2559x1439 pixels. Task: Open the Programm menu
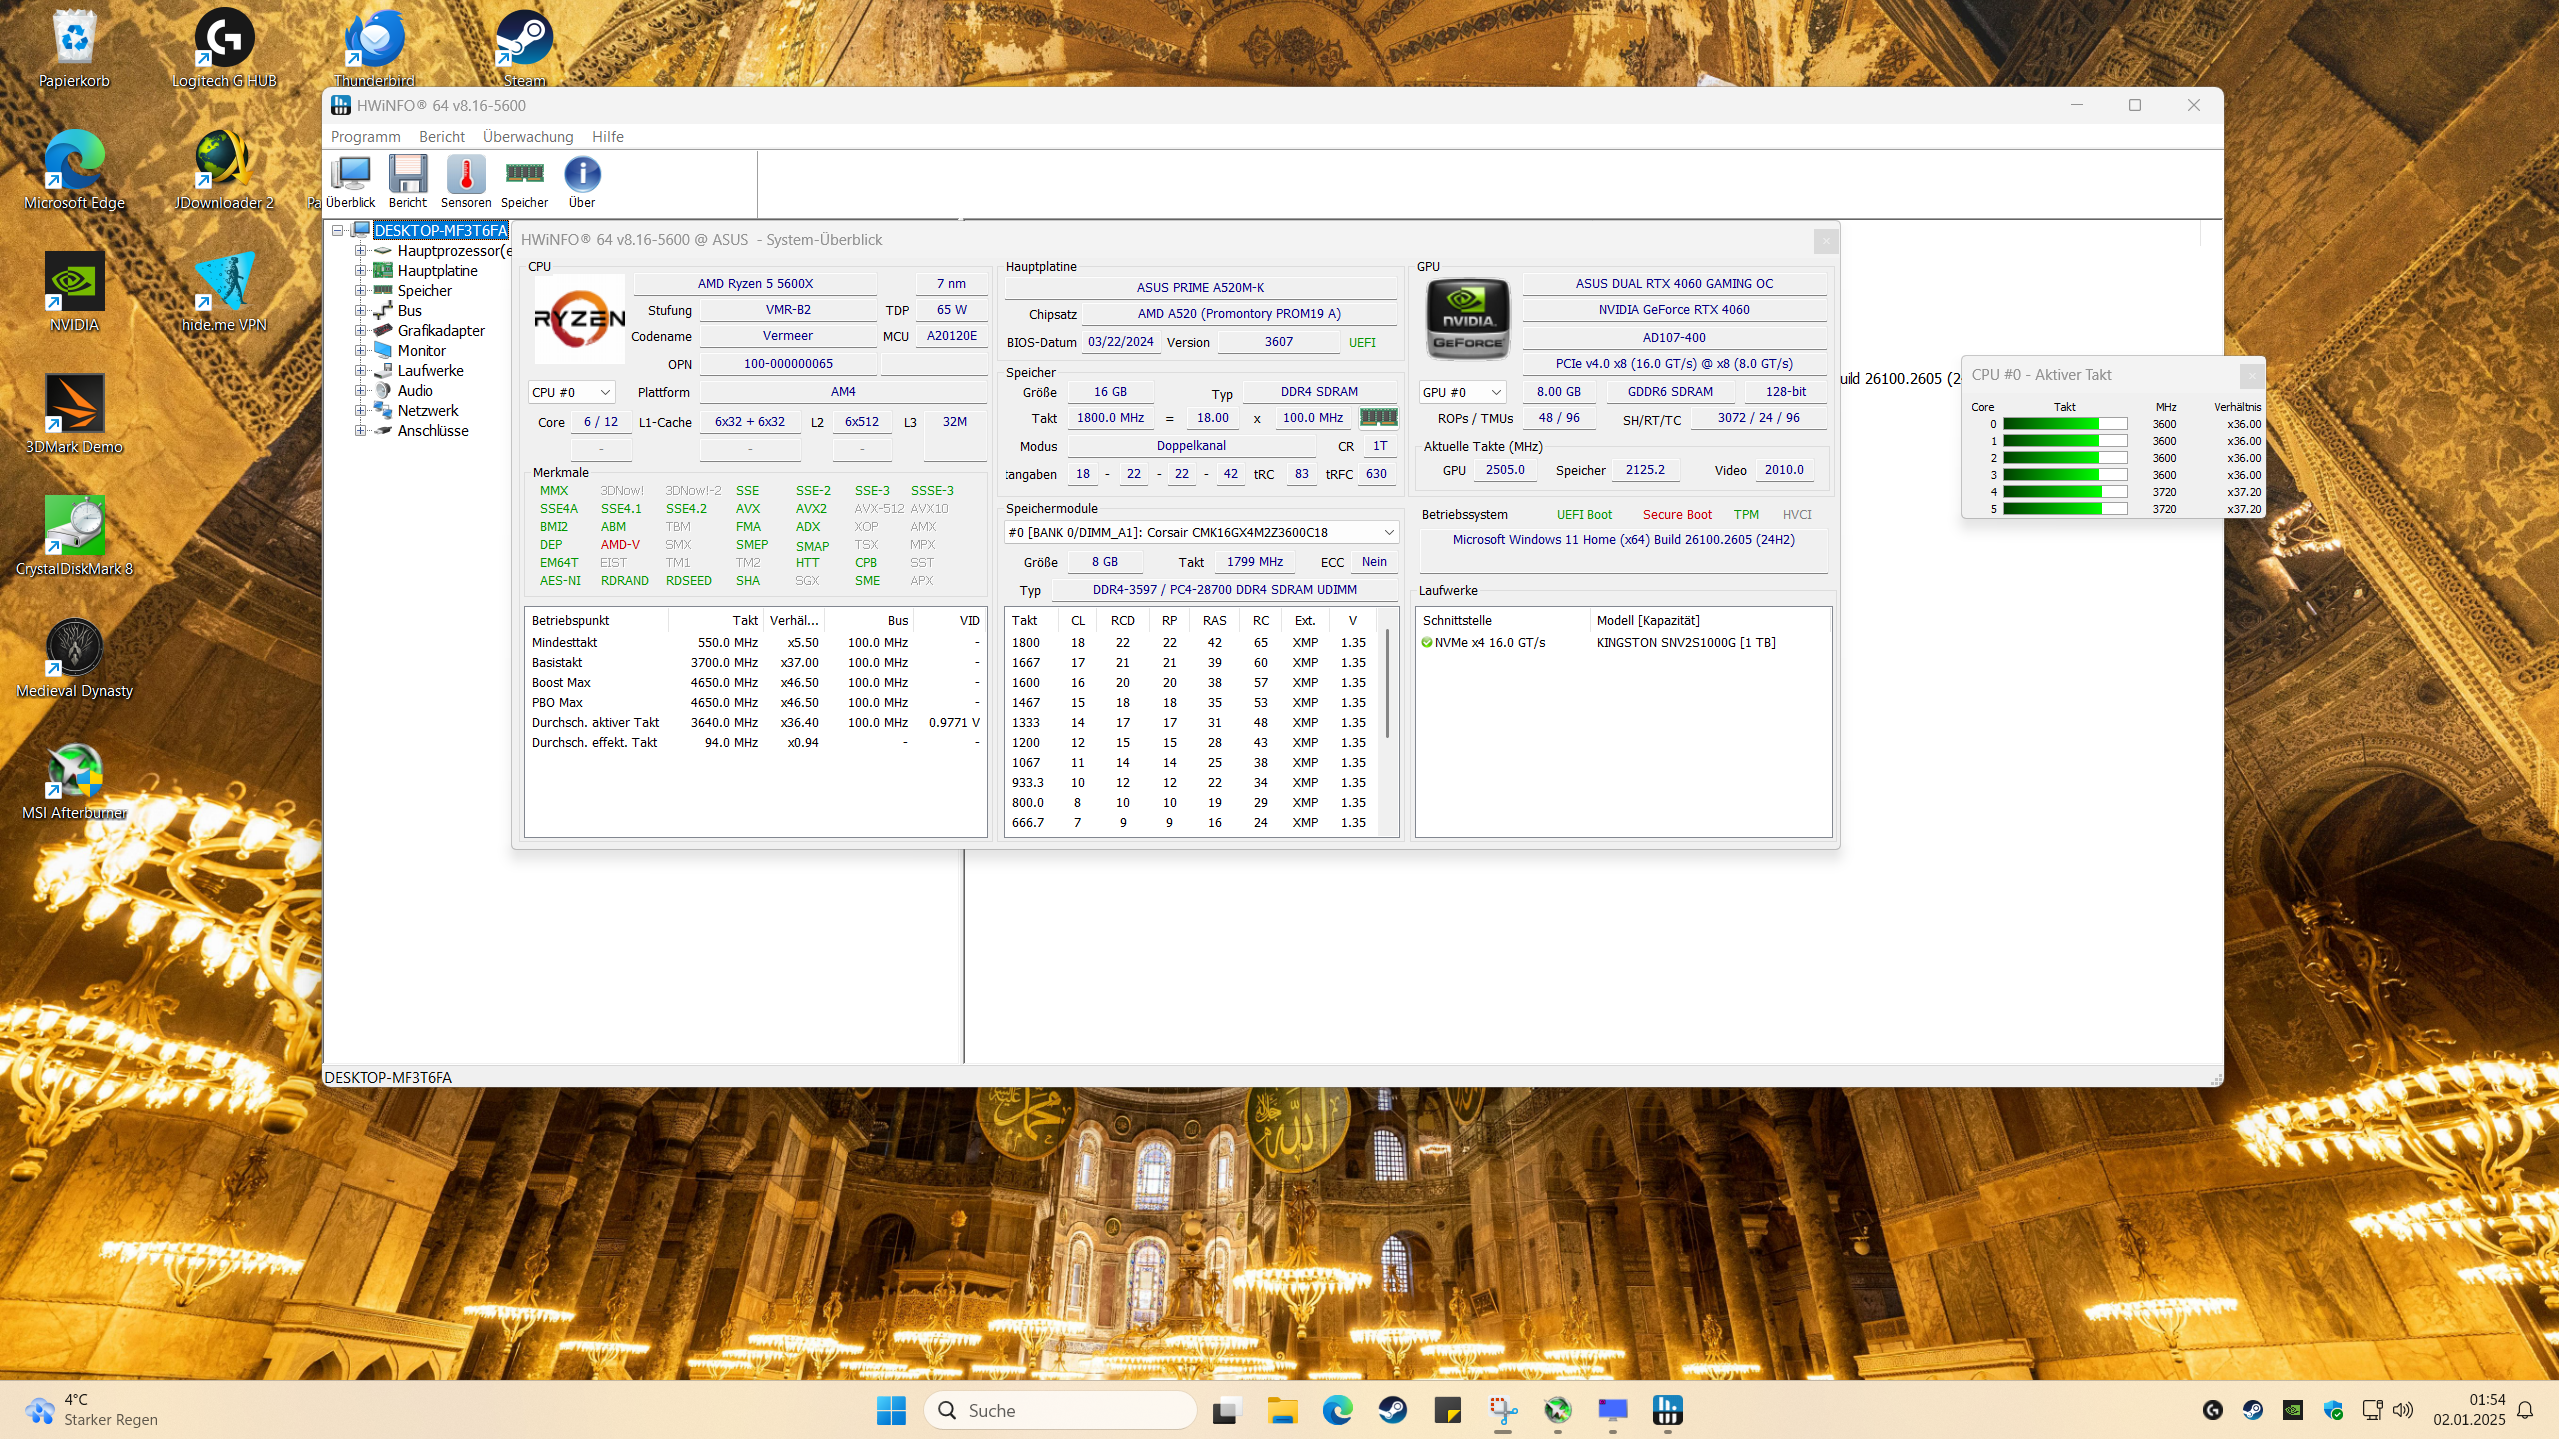tap(365, 137)
